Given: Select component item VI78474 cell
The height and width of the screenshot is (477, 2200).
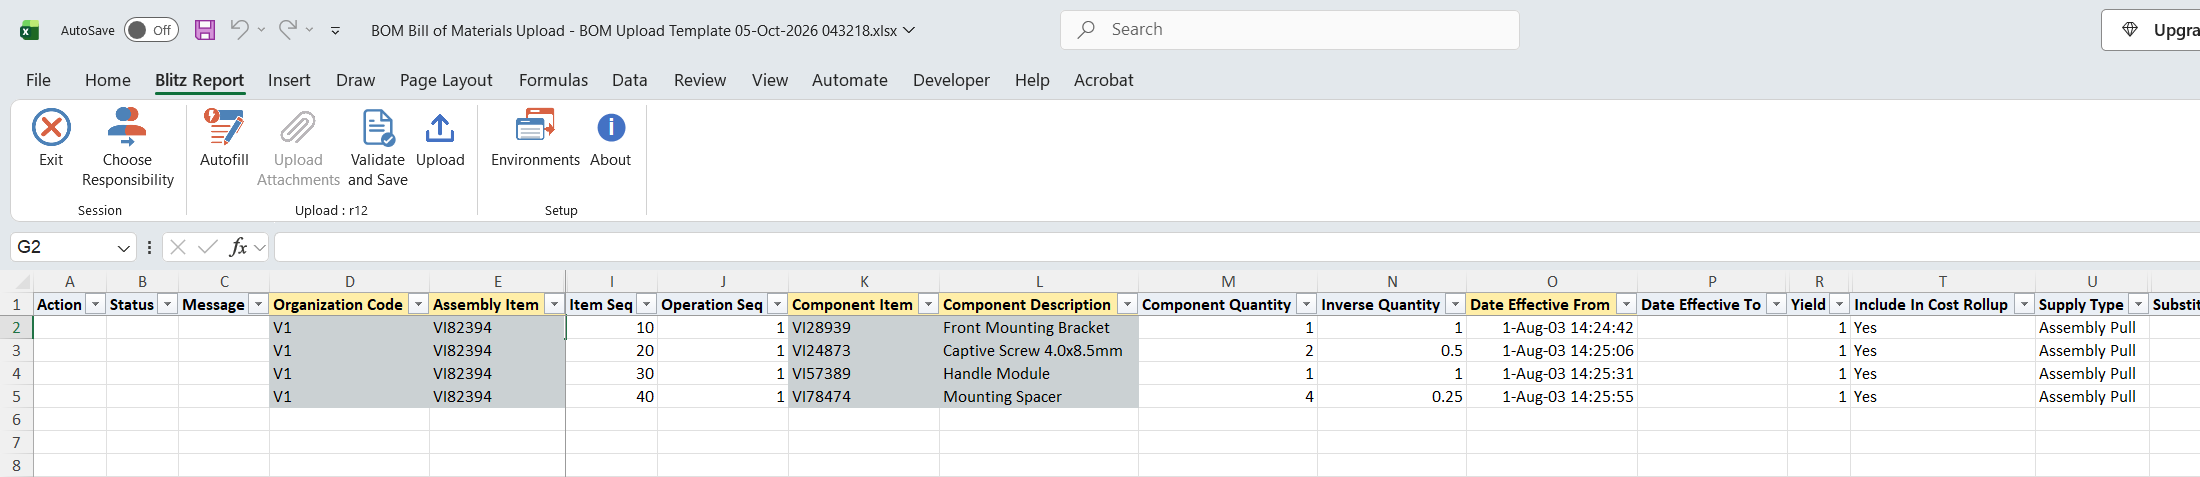Looking at the screenshot, I should coord(864,397).
